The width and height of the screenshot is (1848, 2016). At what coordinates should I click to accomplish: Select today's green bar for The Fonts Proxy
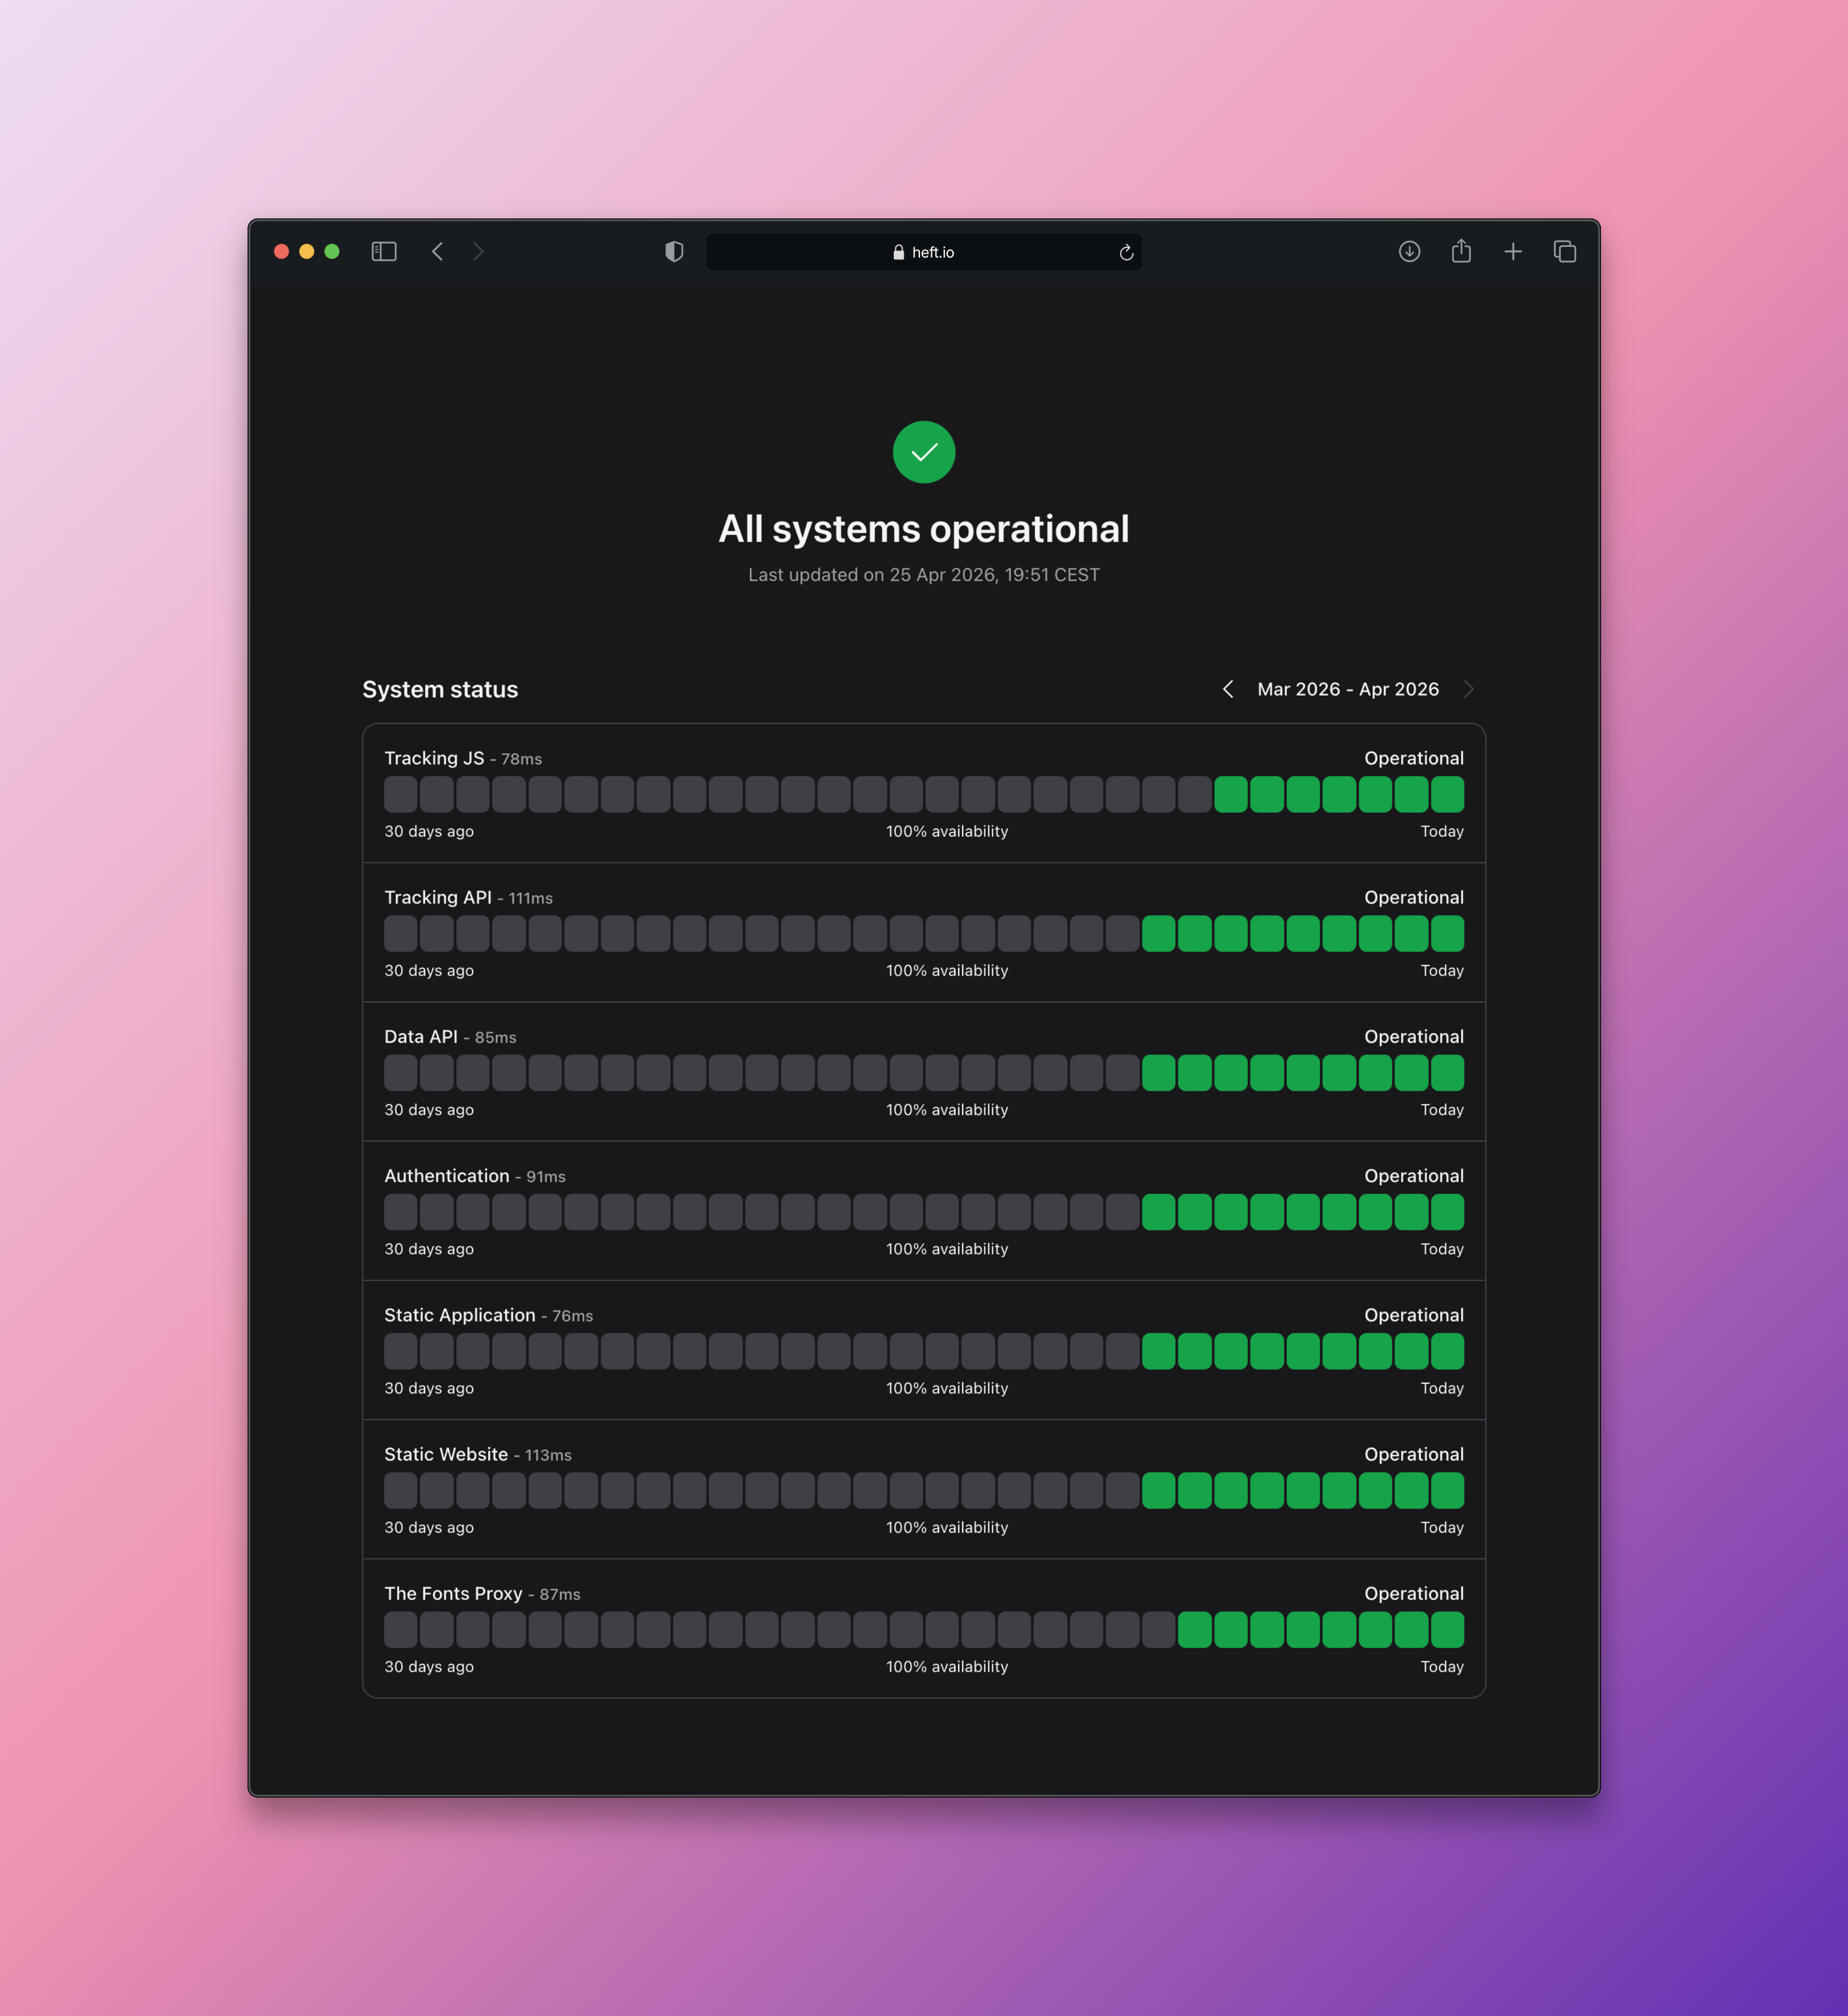[x=1447, y=1629]
